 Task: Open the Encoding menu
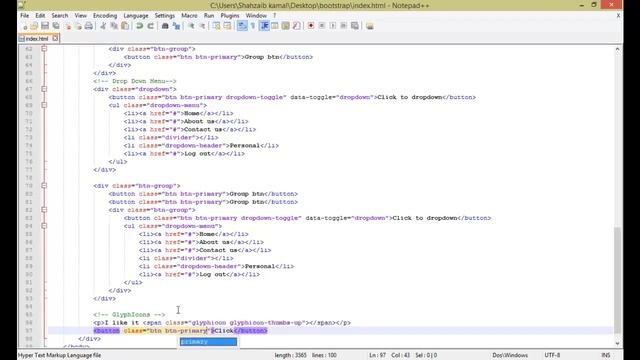coord(105,16)
